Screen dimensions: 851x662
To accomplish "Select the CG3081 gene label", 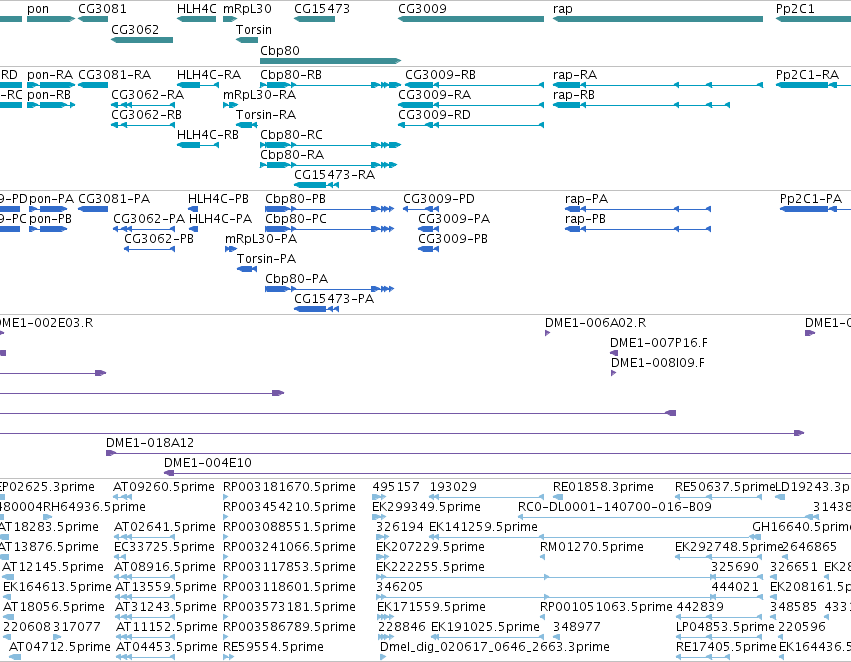I will click(102, 9).
